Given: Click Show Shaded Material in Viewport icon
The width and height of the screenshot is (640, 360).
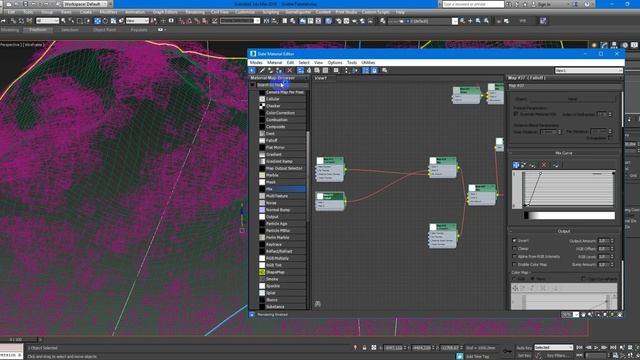Looking at the screenshot, I should point(317,71).
